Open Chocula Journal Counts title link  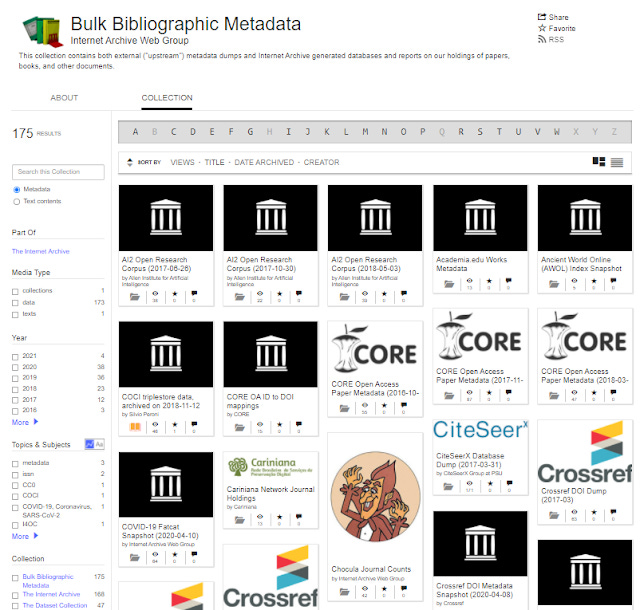pyautogui.click(x=371, y=569)
